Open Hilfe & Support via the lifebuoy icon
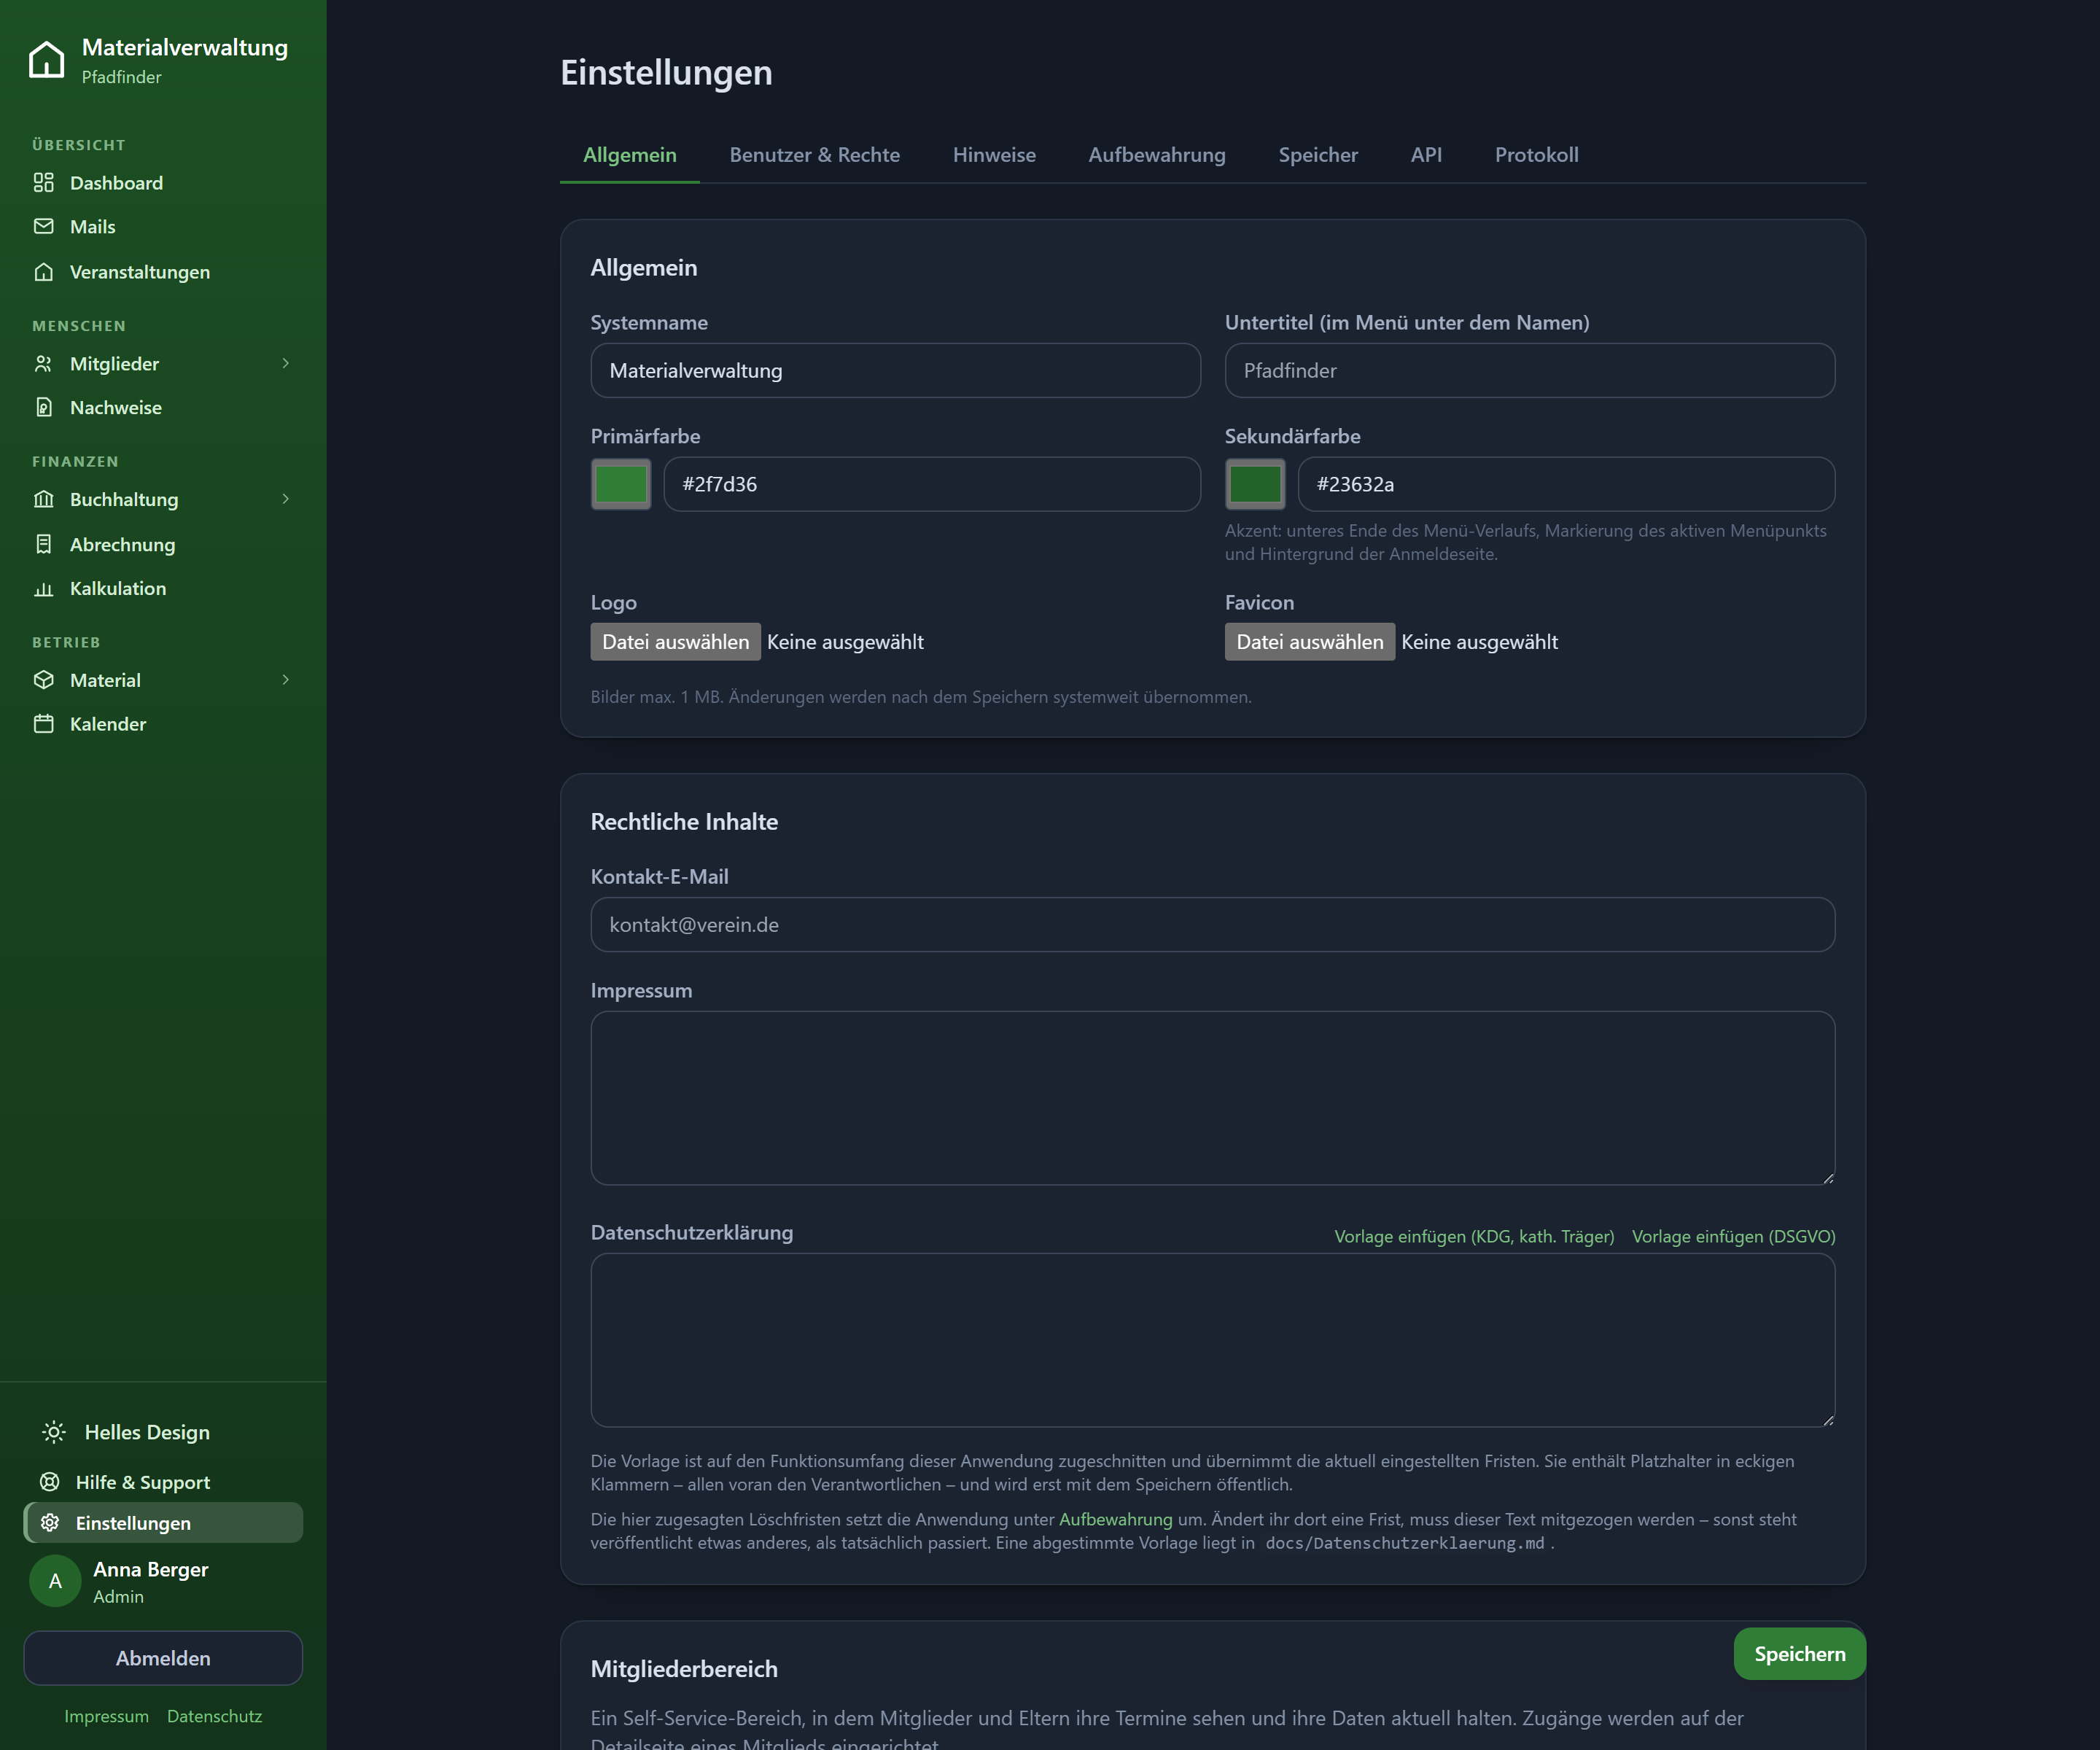This screenshot has height=1750, width=2100. coord(50,1481)
